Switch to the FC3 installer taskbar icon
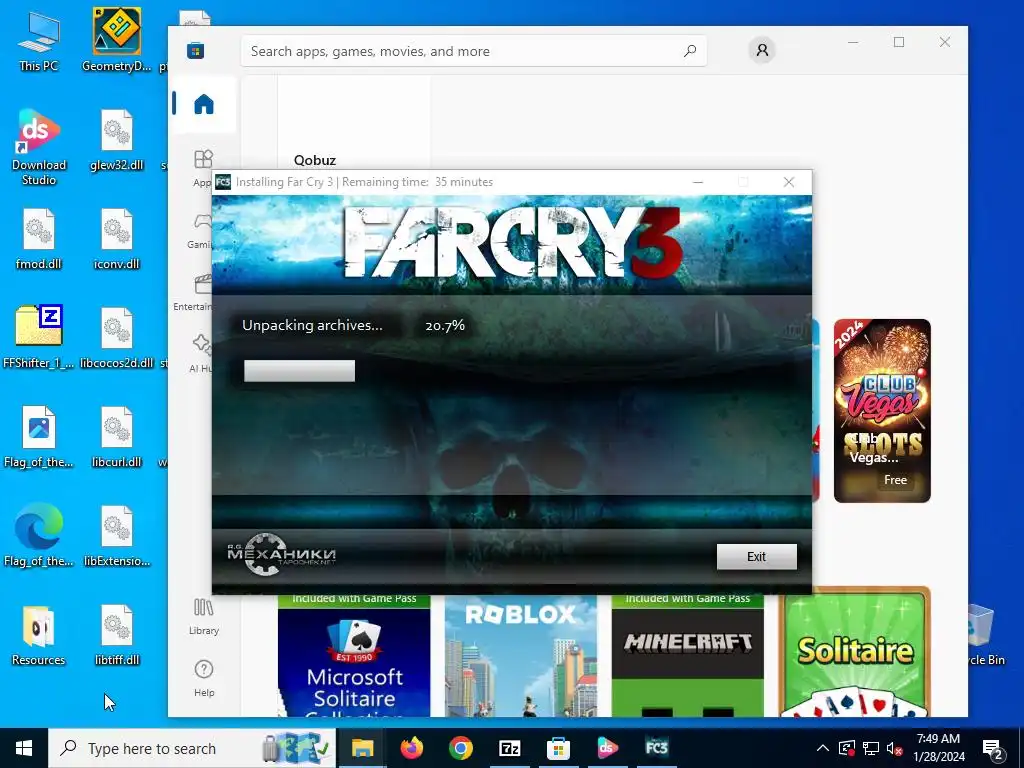Viewport: 1024px width, 768px height. [656, 748]
